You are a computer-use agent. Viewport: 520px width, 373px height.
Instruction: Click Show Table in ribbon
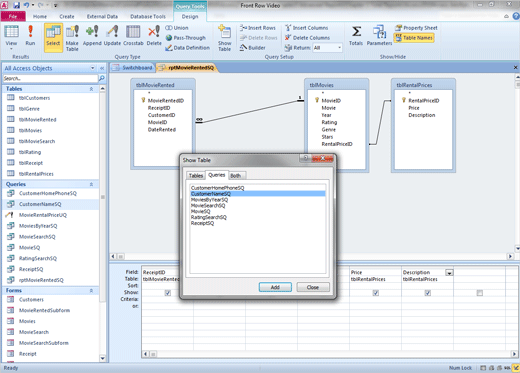click(225, 38)
